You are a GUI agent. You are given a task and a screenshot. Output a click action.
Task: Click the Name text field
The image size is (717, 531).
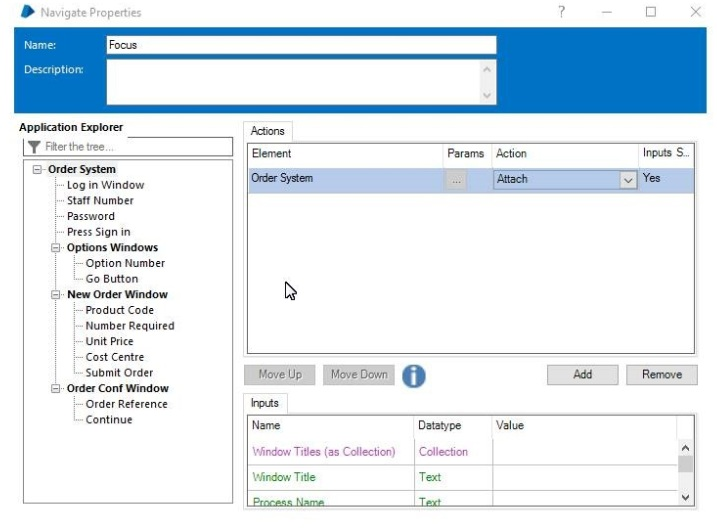(x=300, y=45)
